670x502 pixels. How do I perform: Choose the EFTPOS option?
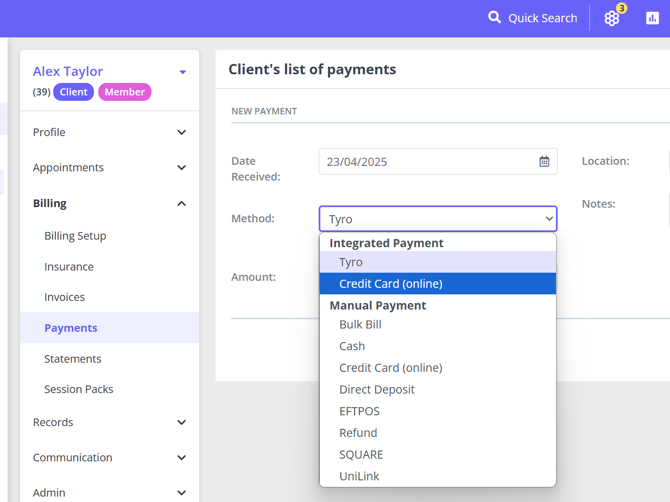point(359,411)
